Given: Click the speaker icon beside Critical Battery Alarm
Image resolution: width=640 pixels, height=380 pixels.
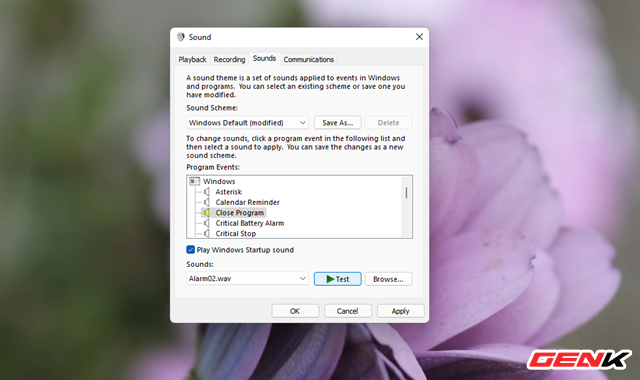Looking at the screenshot, I should click(207, 223).
